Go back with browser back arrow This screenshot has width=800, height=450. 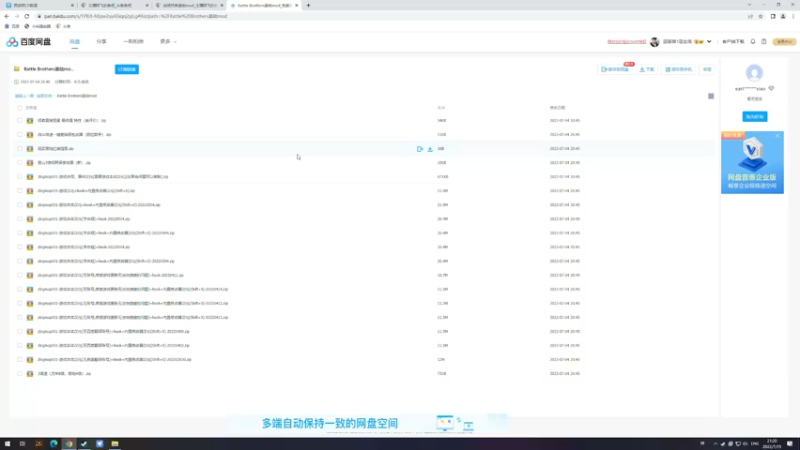pos(7,16)
